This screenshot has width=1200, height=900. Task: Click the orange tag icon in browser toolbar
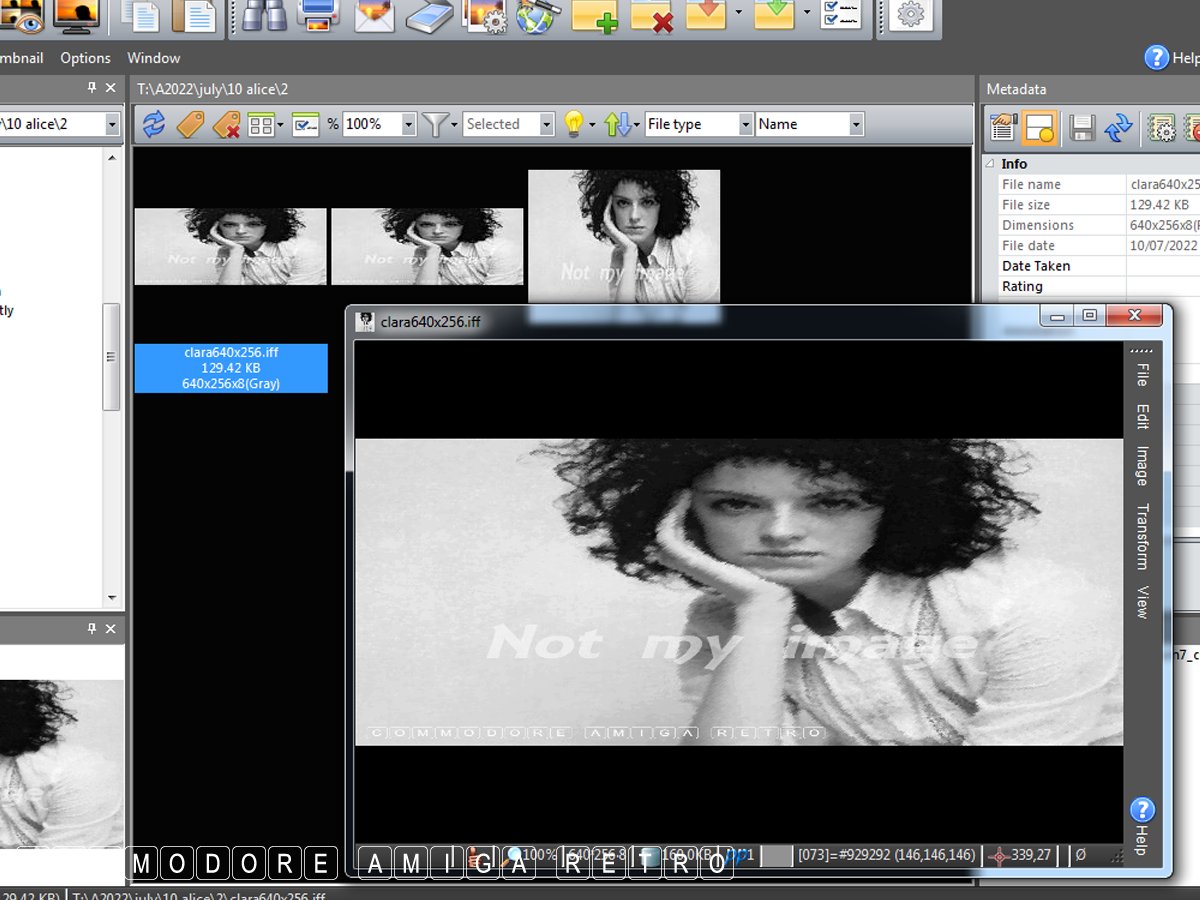(190, 124)
